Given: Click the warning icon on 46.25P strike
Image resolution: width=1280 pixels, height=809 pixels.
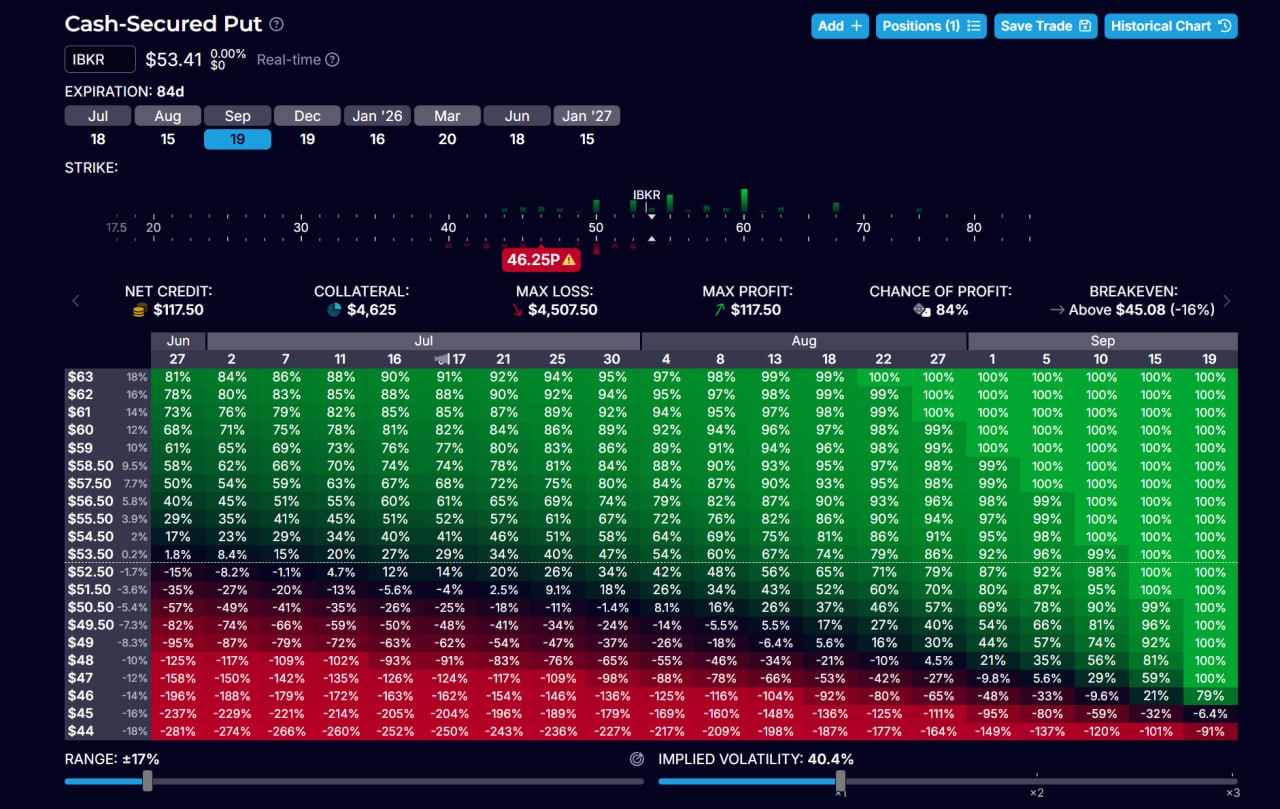Looking at the screenshot, I should tap(569, 260).
